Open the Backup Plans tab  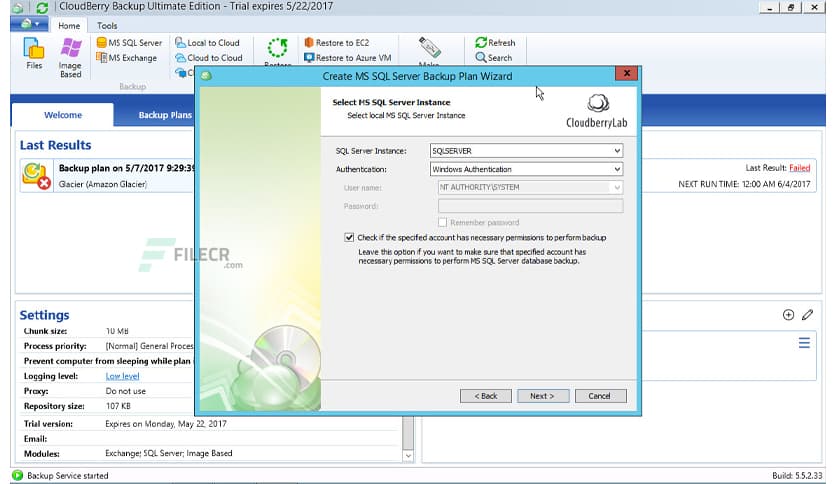click(165, 115)
